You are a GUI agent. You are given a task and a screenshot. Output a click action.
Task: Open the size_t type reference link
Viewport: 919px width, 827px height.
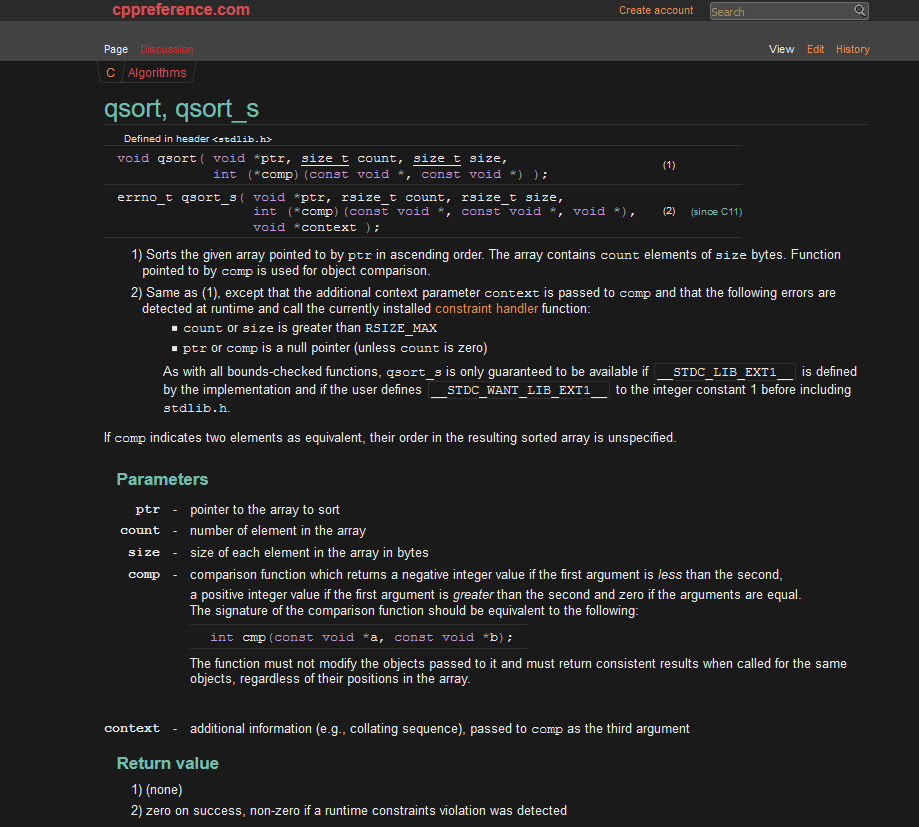[x=324, y=157]
